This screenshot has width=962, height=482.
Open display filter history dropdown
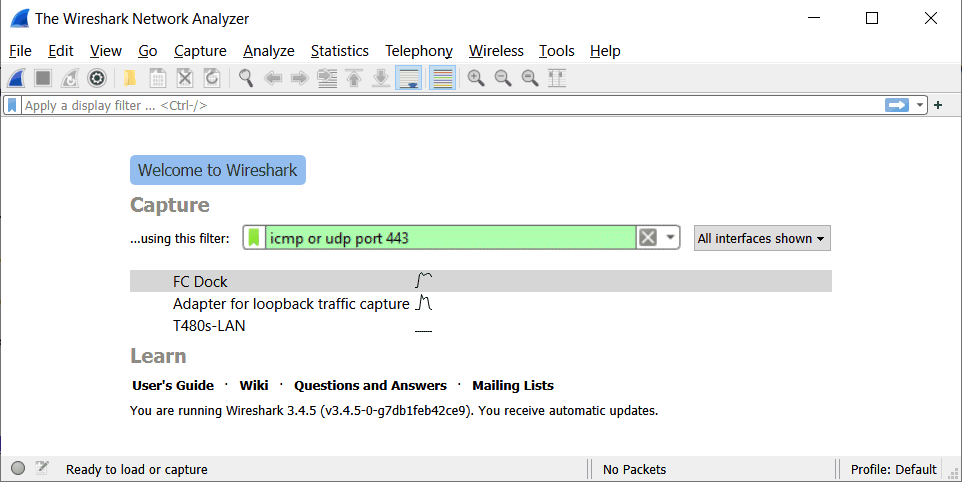click(x=919, y=105)
